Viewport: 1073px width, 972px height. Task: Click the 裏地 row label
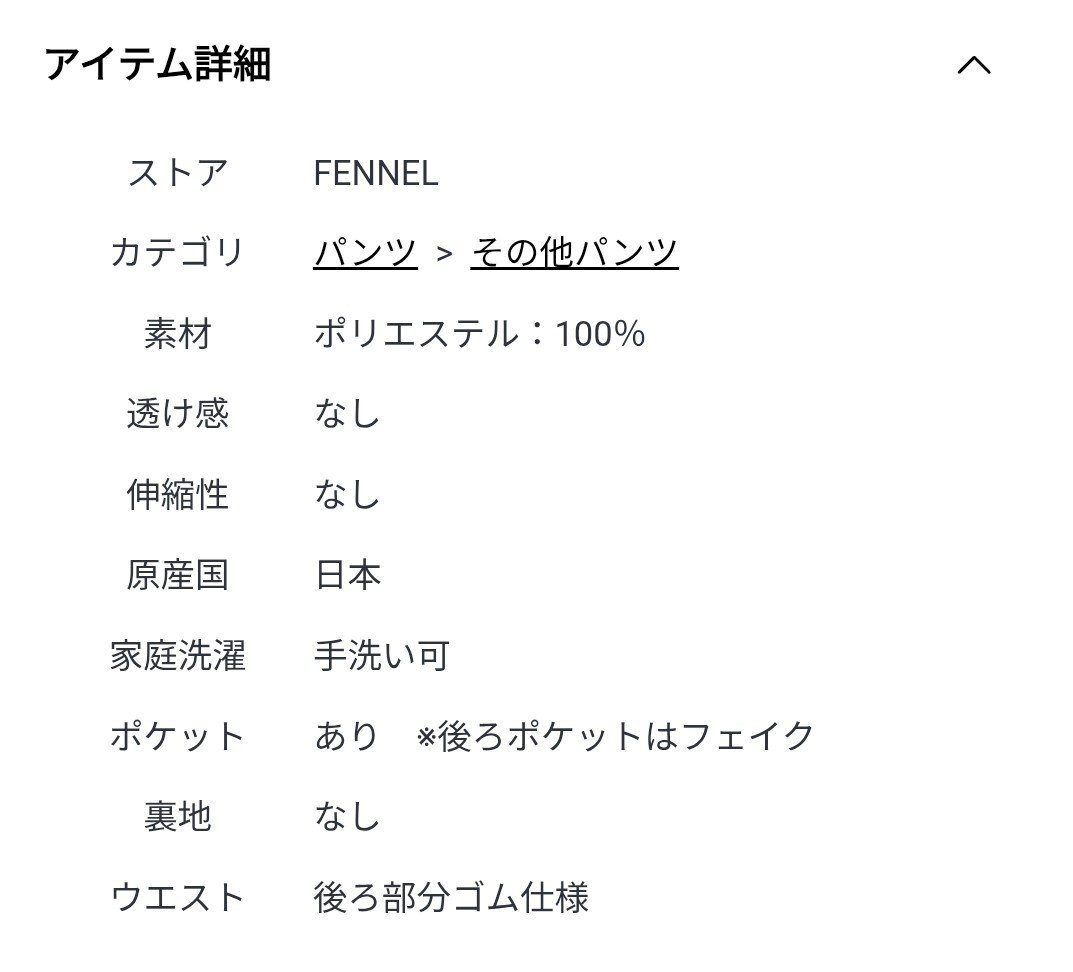tap(178, 817)
